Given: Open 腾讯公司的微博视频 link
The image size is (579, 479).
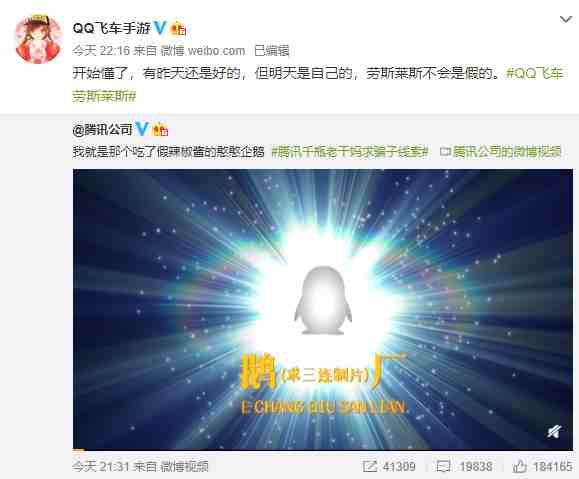Looking at the screenshot, I should point(501,152).
